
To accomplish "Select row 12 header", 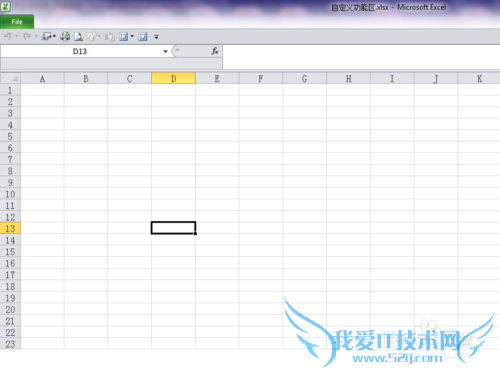I will coord(10,217).
